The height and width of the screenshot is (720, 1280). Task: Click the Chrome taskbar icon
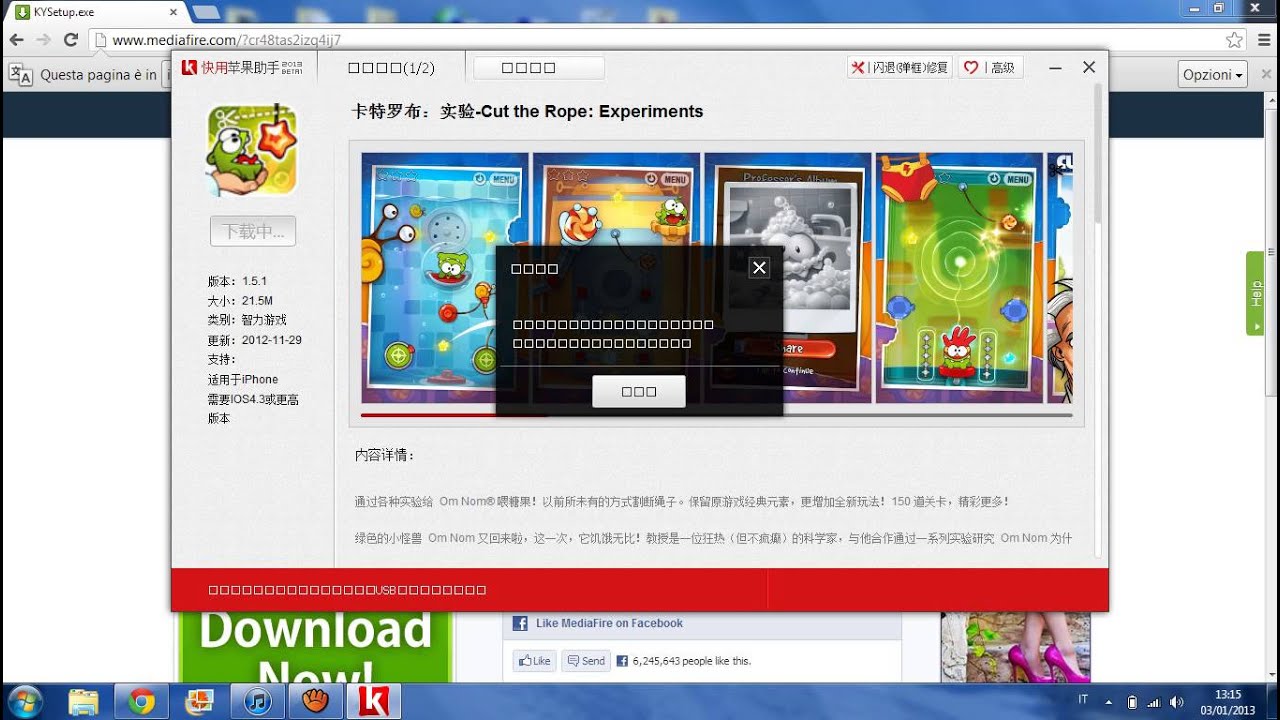pos(141,702)
